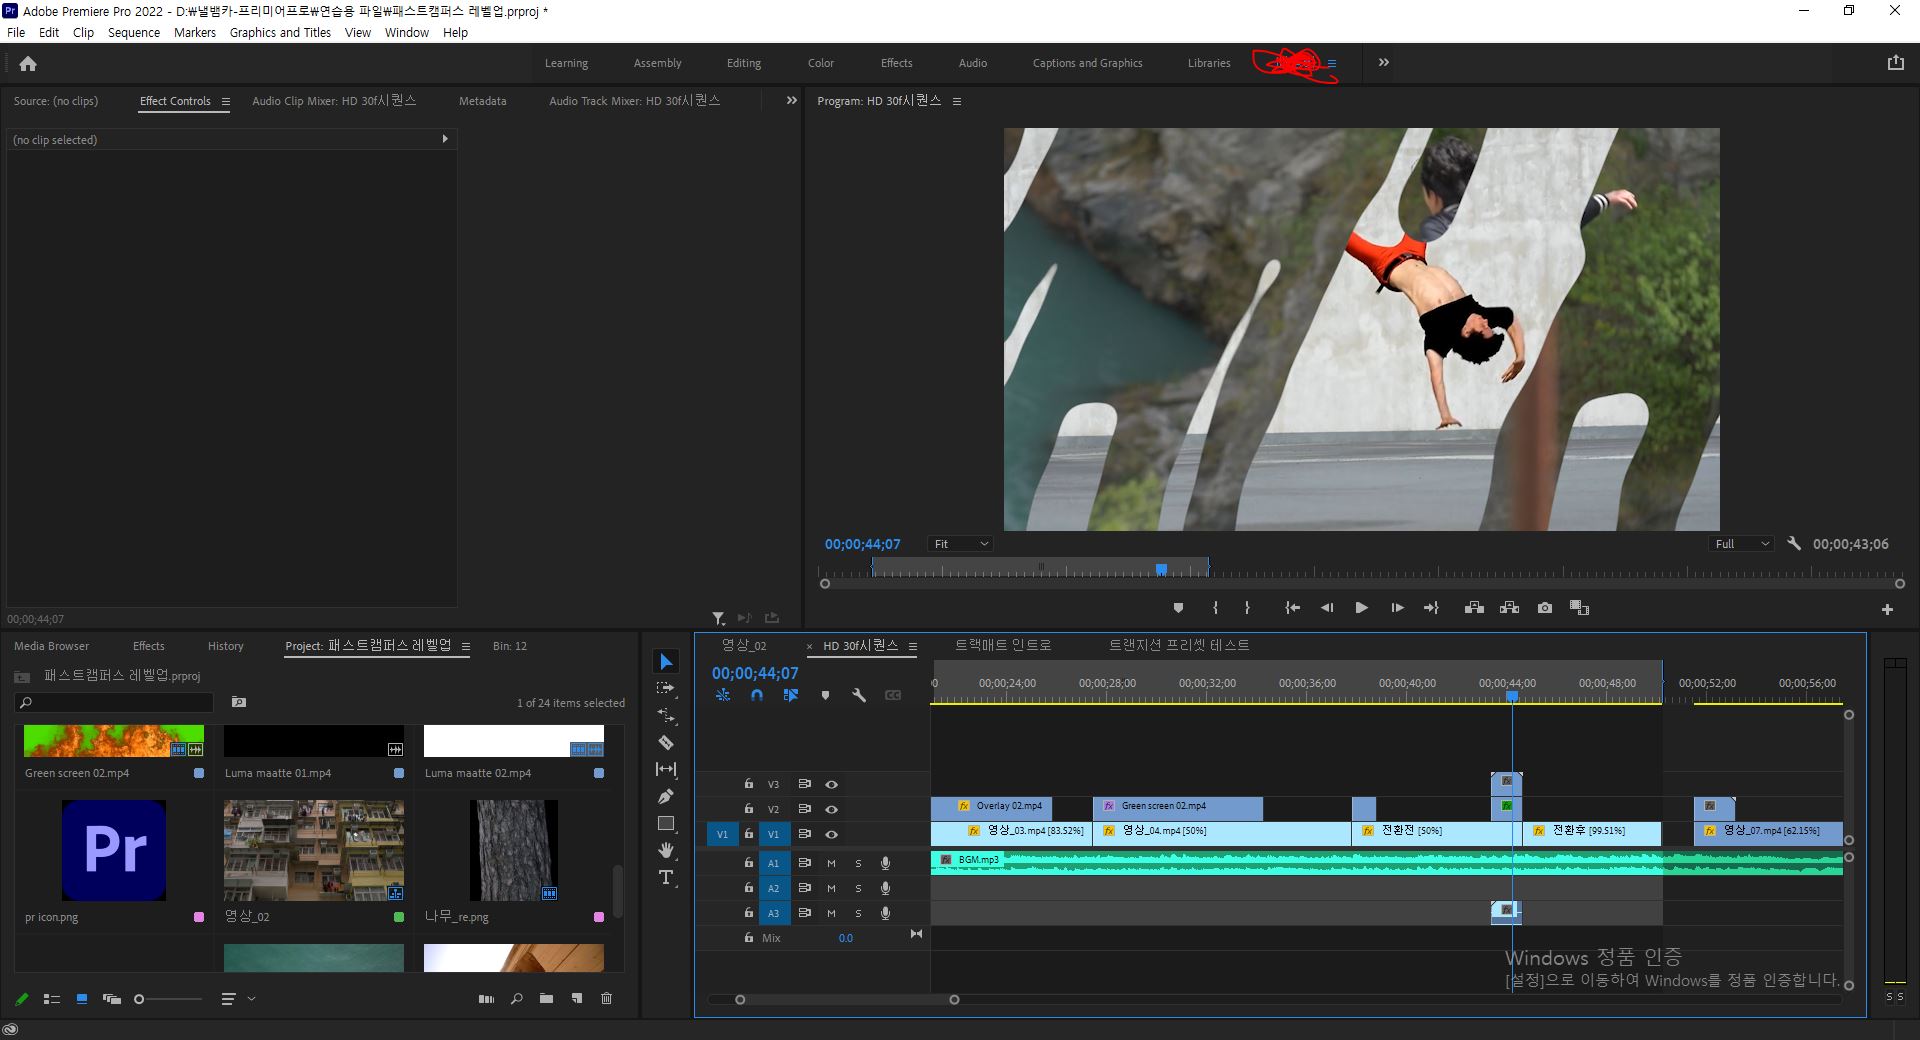The image size is (1920, 1040).
Task: Click the Export Frame camera icon
Action: (1545, 608)
